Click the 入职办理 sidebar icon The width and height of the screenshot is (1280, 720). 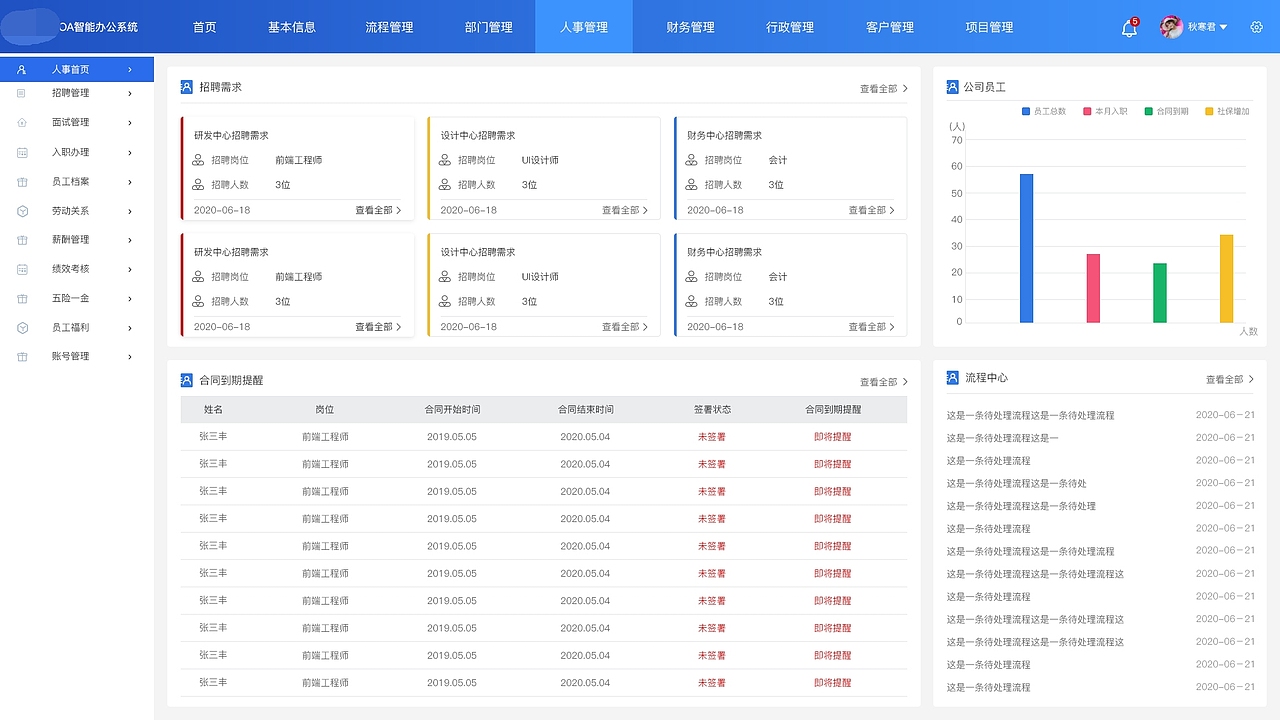pyautogui.click(x=22, y=152)
